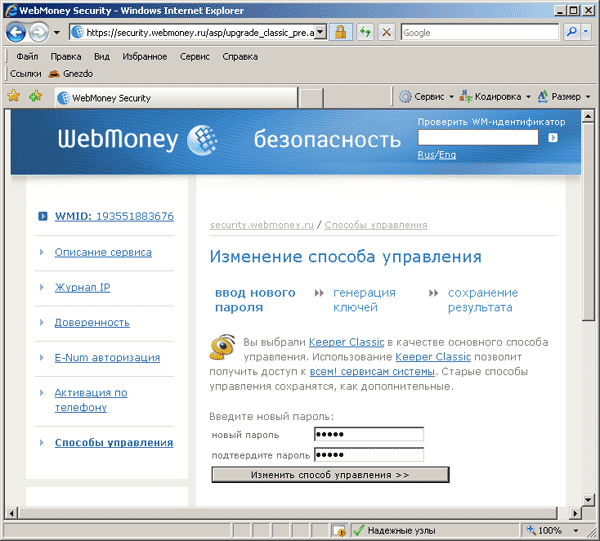The image size is (600, 541).
Task: Click the security lock icon by address bar
Action: [x=340, y=32]
